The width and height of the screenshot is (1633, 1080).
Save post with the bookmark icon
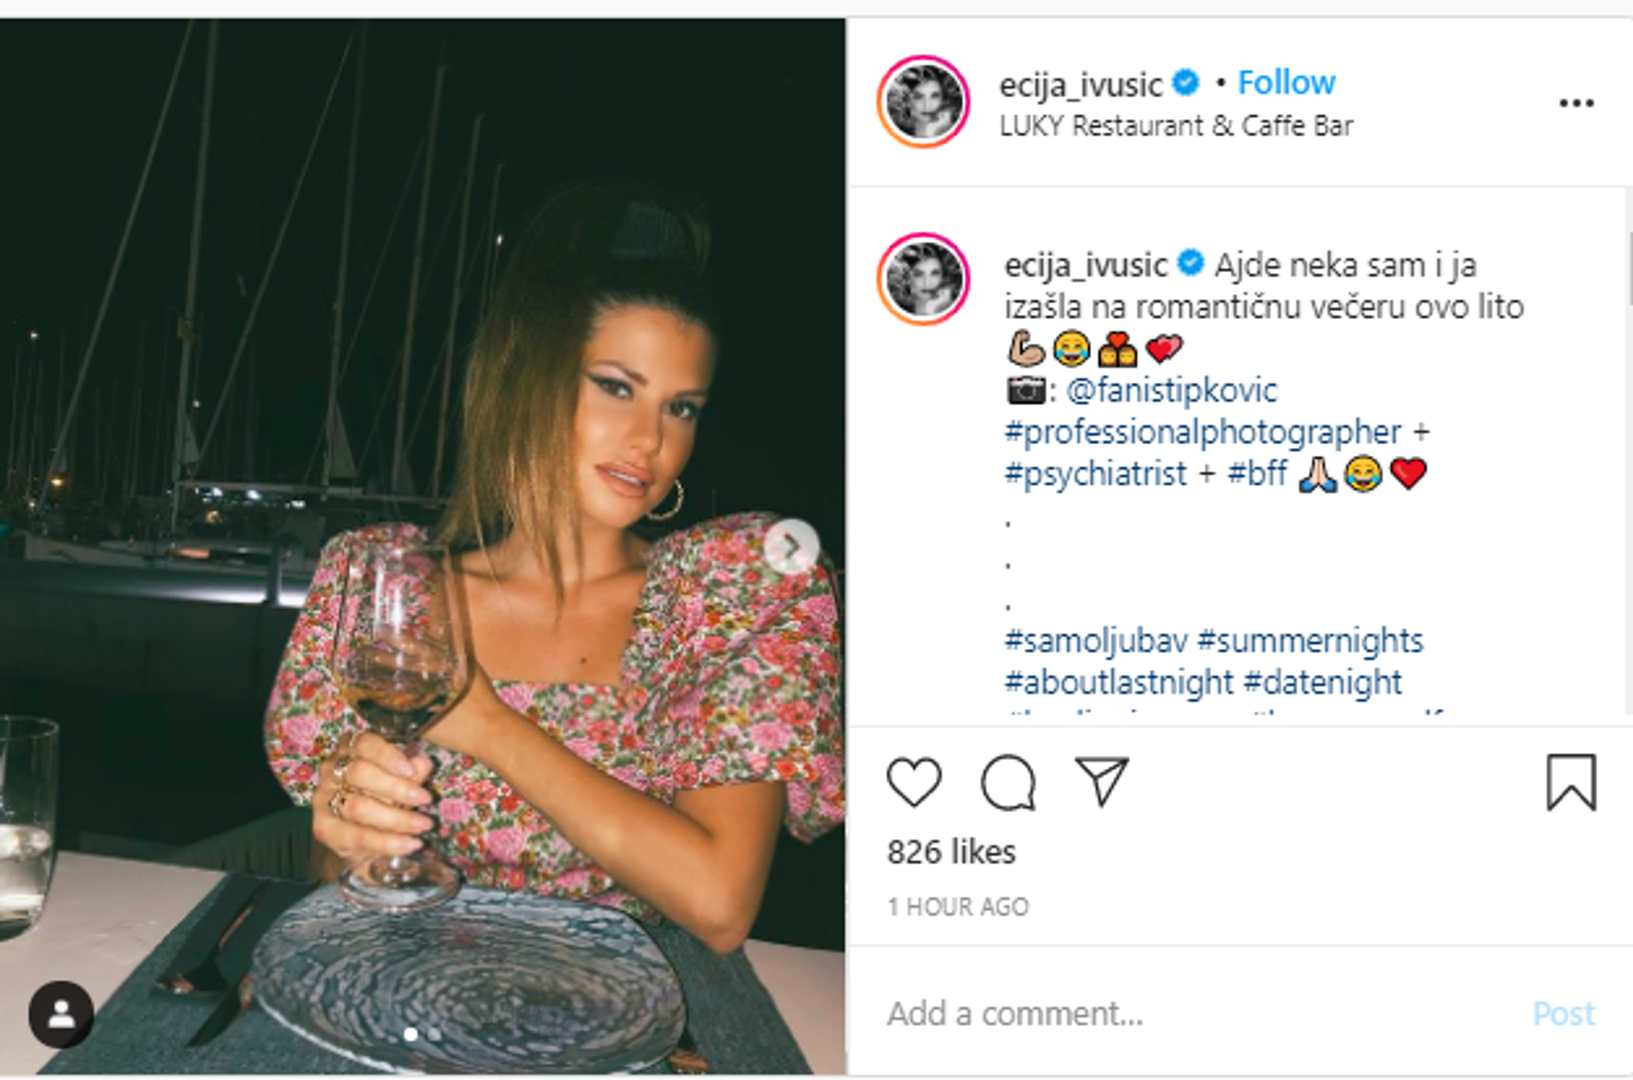pyautogui.click(x=1570, y=782)
